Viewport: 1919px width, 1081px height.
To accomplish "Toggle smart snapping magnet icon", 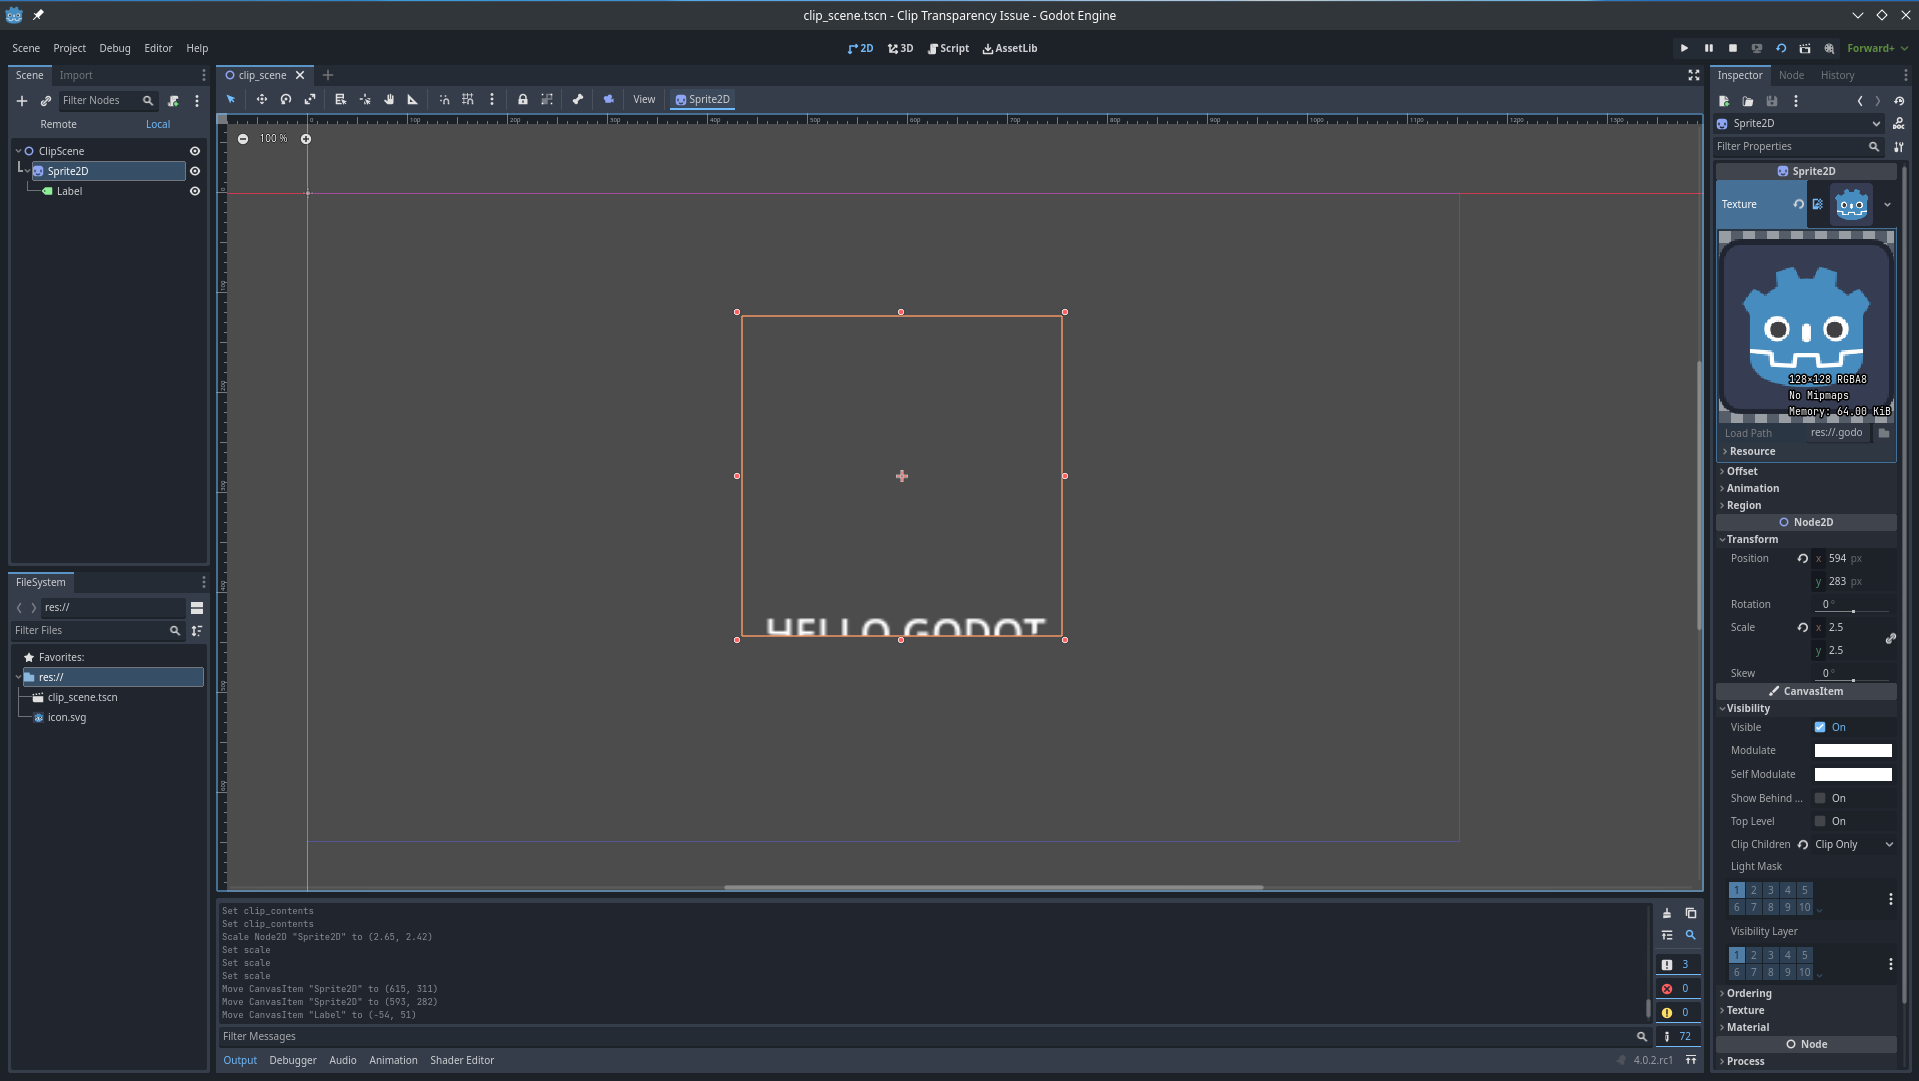I will pos(444,99).
